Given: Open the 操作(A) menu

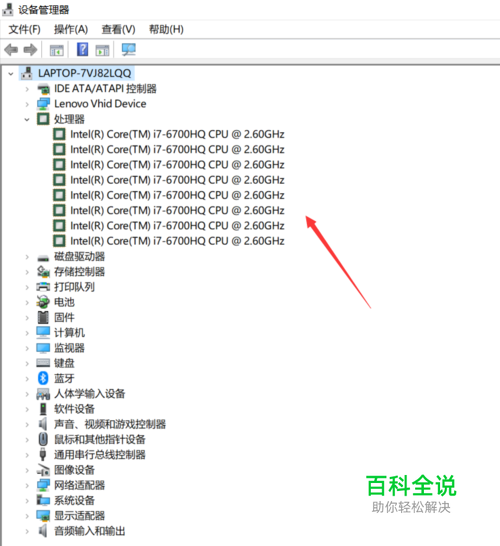Looking at the screenshot, I should [x=71, y=29].
